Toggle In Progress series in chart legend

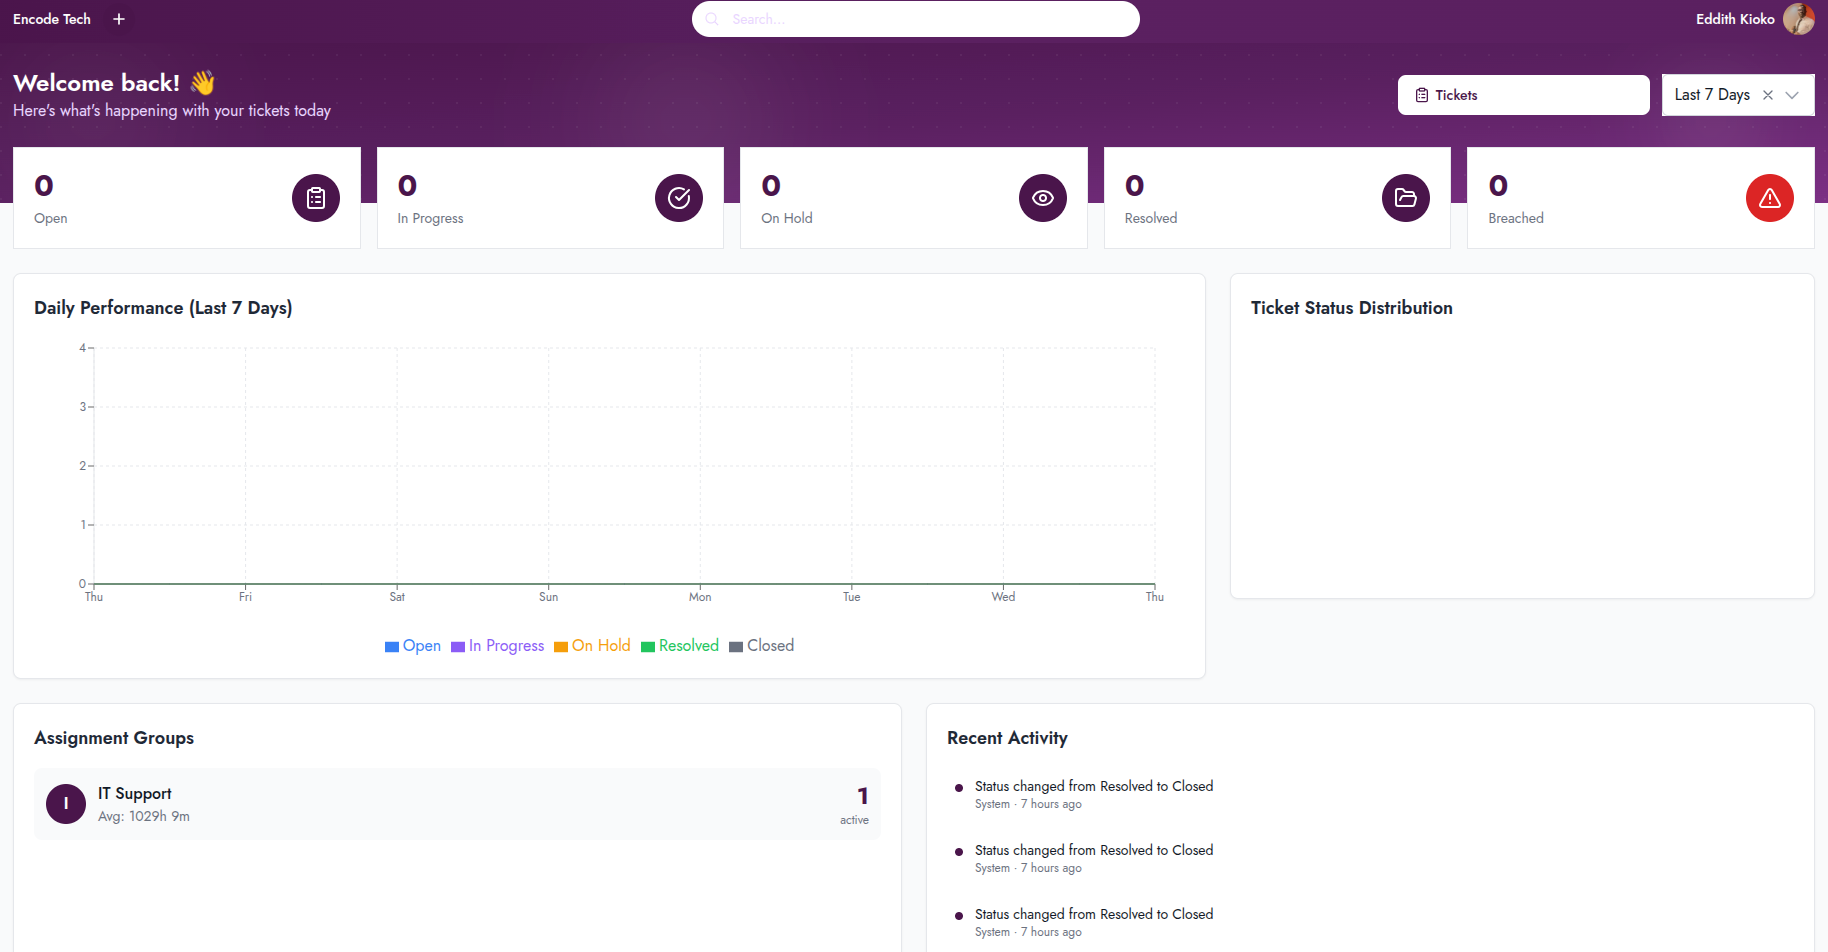tap(498, 646)
